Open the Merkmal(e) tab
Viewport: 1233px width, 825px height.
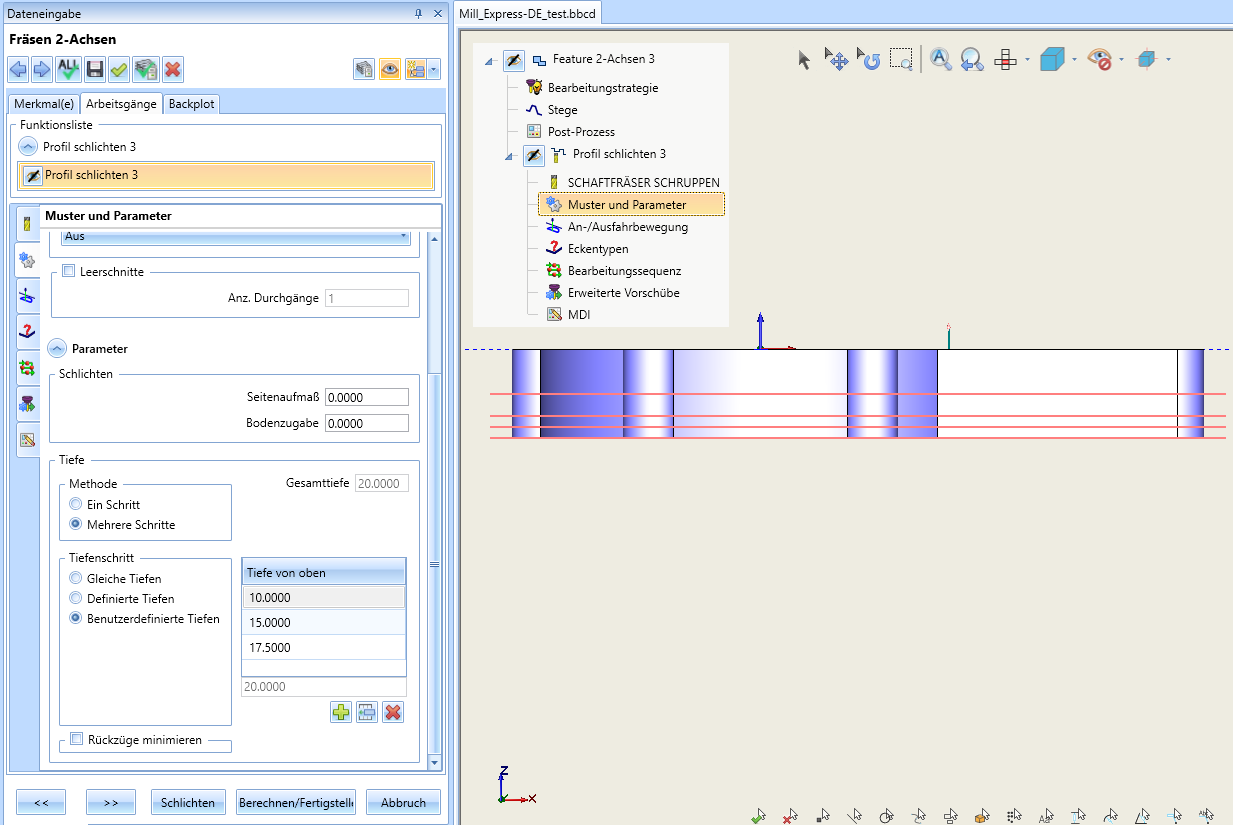coord(43,104)
